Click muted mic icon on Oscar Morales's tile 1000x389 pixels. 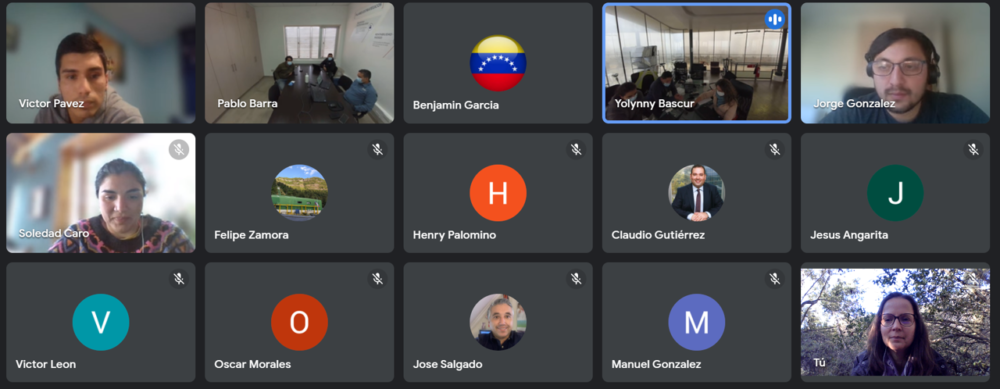(378, 279)
